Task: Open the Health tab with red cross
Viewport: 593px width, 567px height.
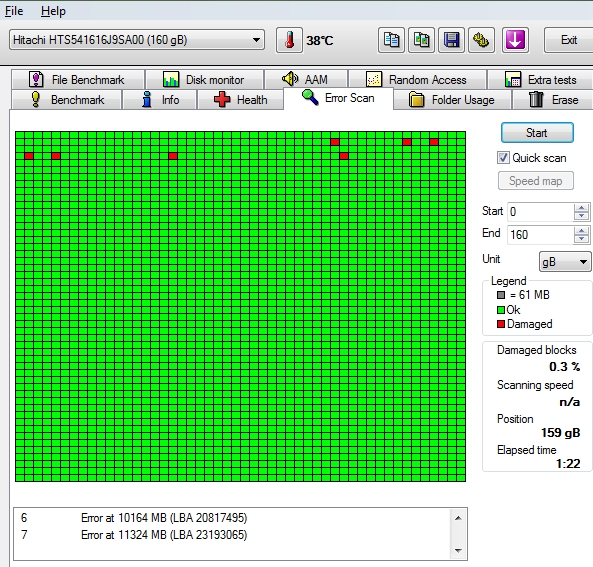Action: pos(241,100)
